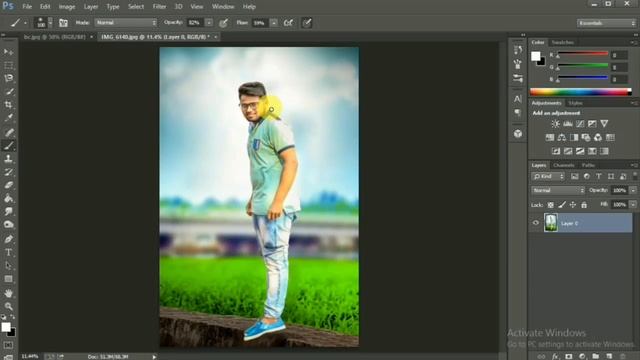Select the Paint Bucket tool
640x360 pixels.
(8, 198)
